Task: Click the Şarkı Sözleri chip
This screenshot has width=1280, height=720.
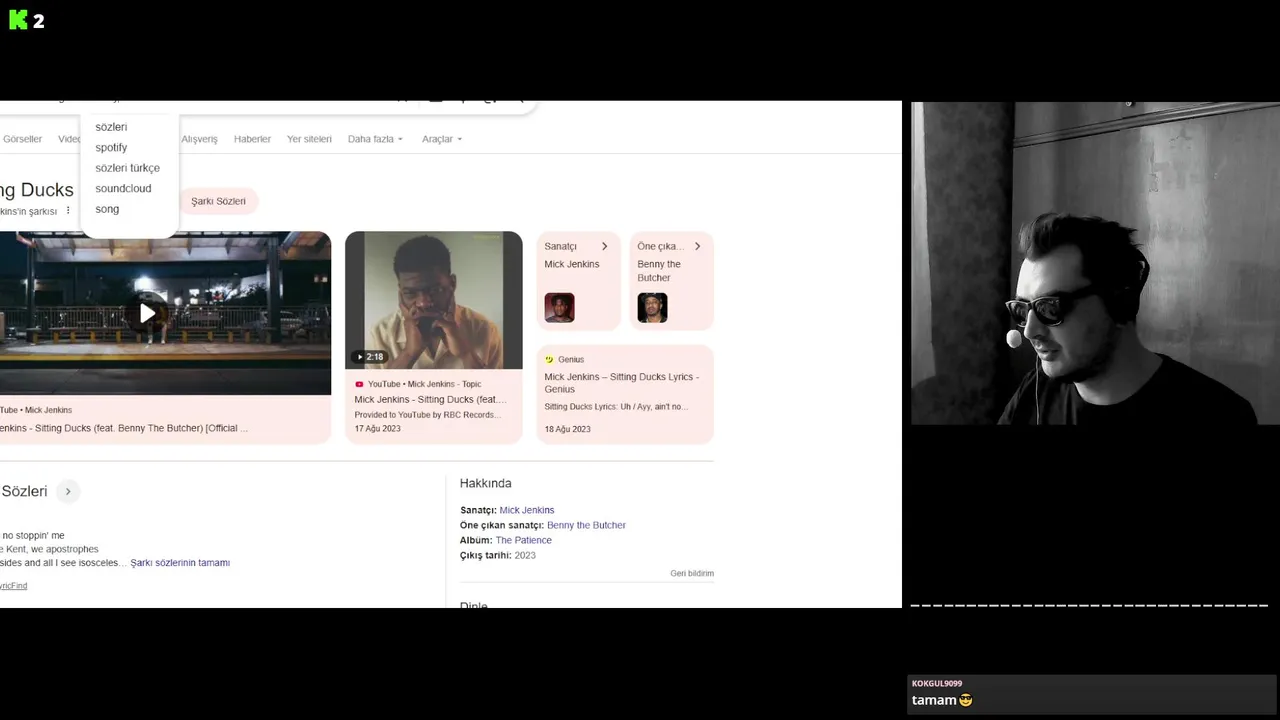Action: (218, 201)
